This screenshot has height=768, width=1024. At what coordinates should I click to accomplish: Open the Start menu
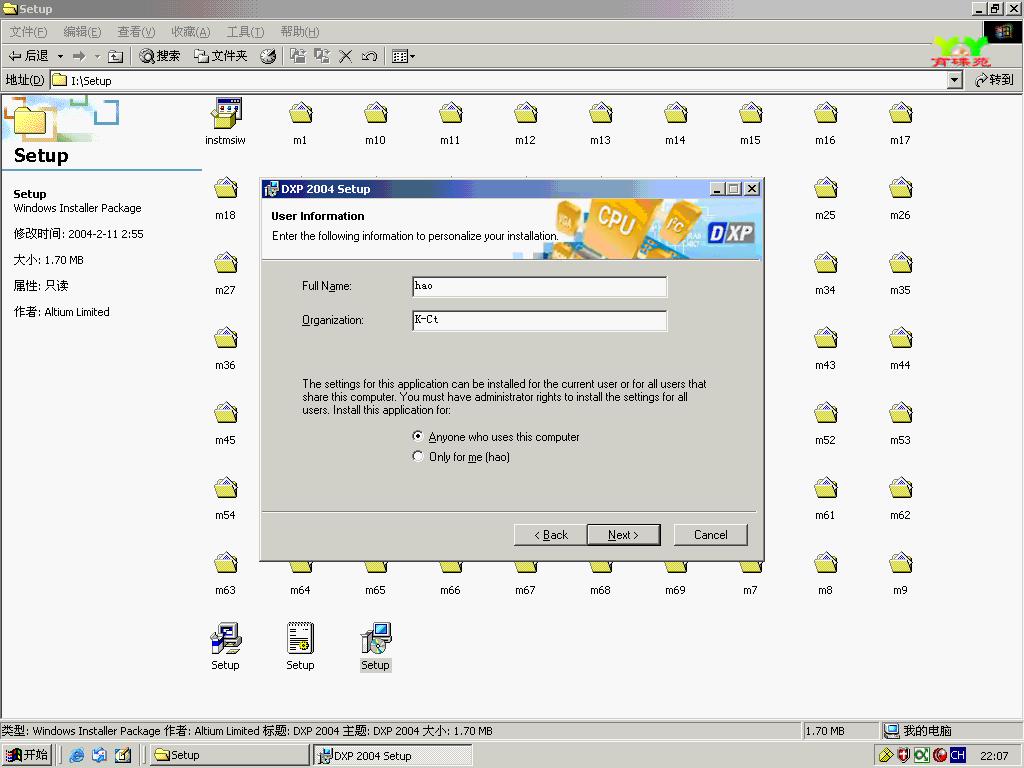[x=27, y=755]
